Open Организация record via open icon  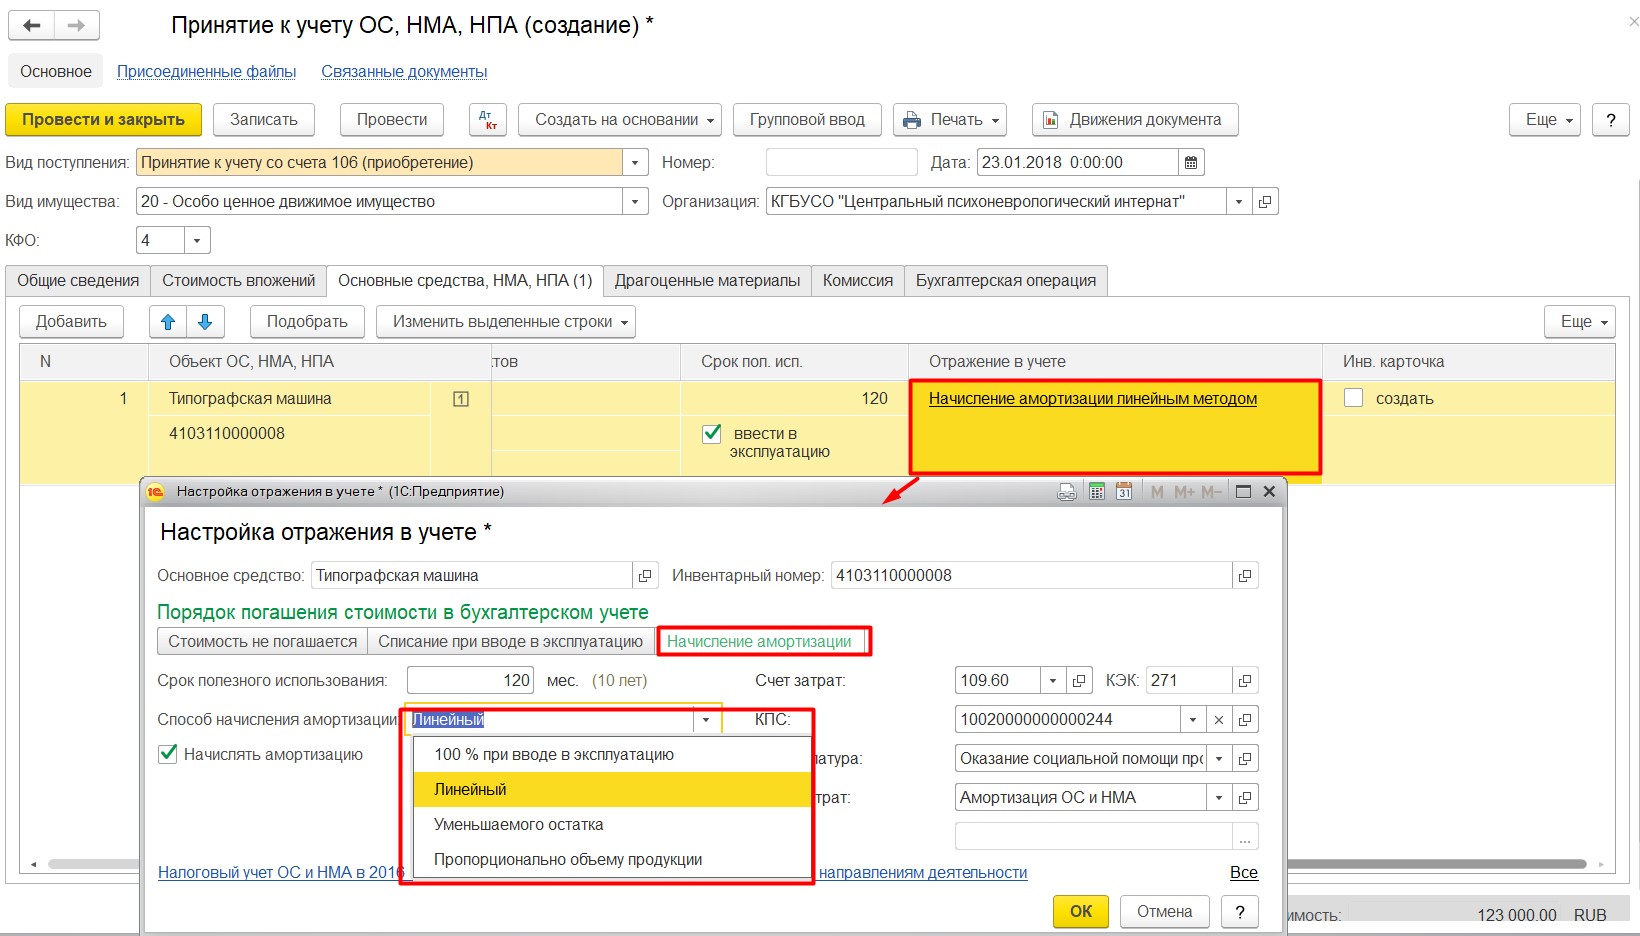(1265, 201)
